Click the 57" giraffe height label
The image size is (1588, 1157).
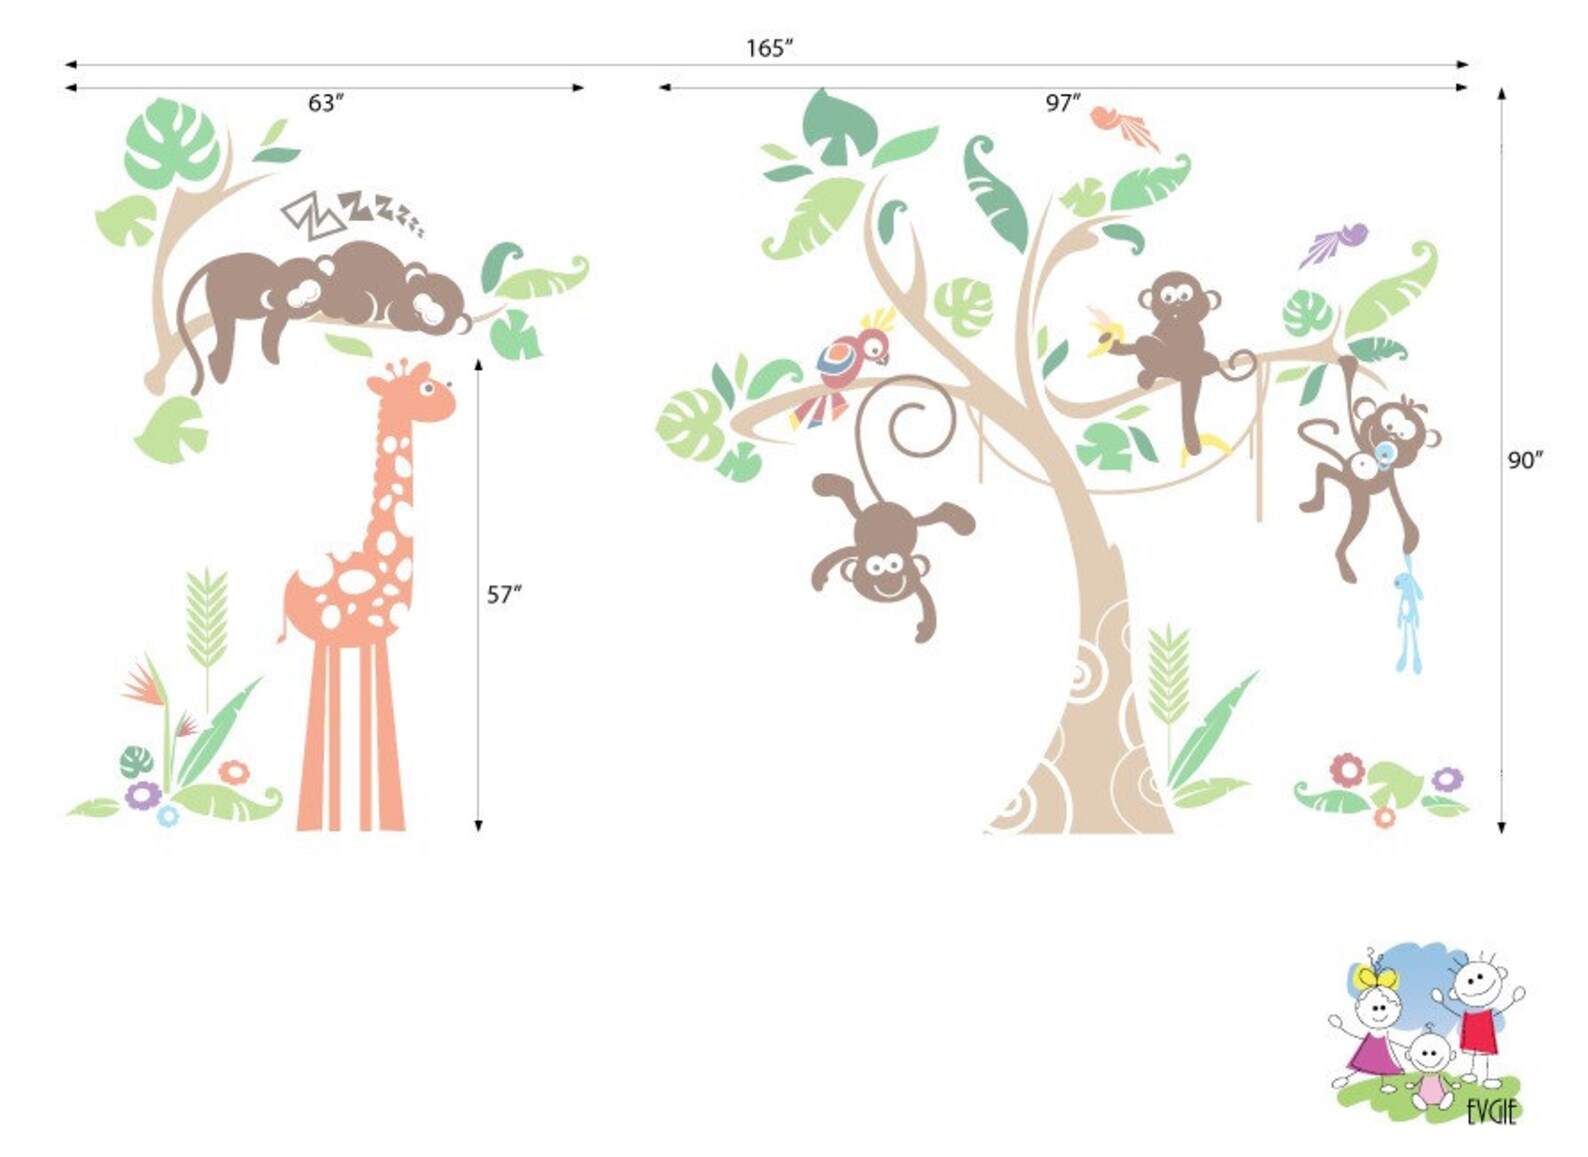click(505, 595)
